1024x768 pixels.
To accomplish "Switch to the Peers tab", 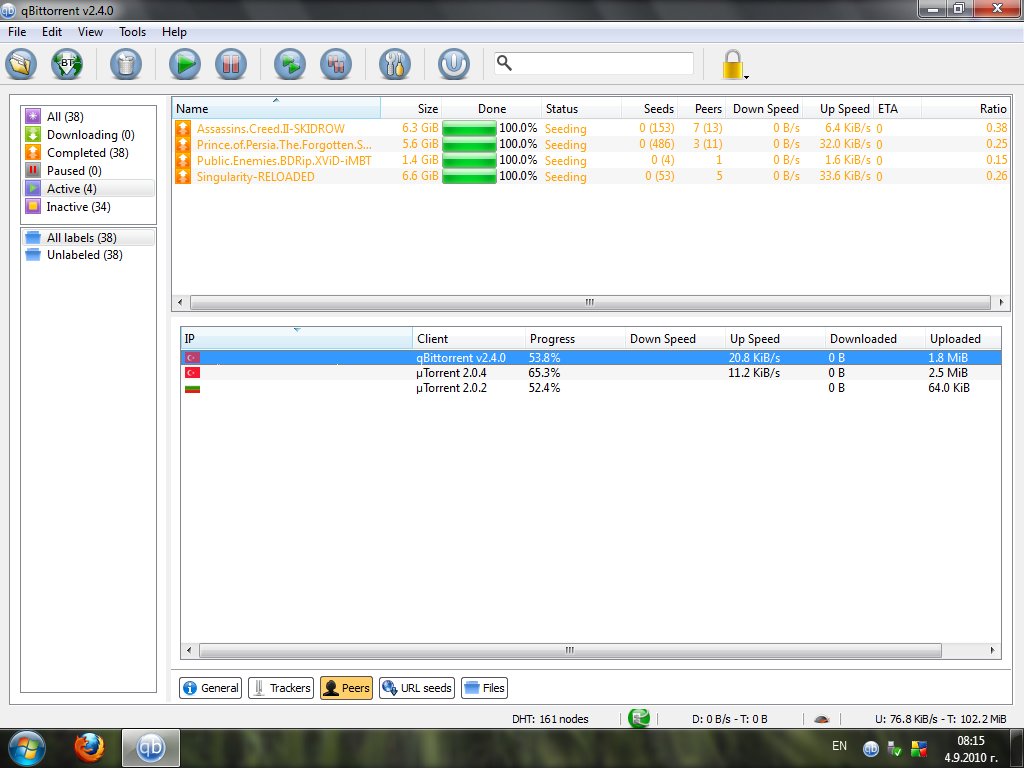I will click(x=346, y=688).
